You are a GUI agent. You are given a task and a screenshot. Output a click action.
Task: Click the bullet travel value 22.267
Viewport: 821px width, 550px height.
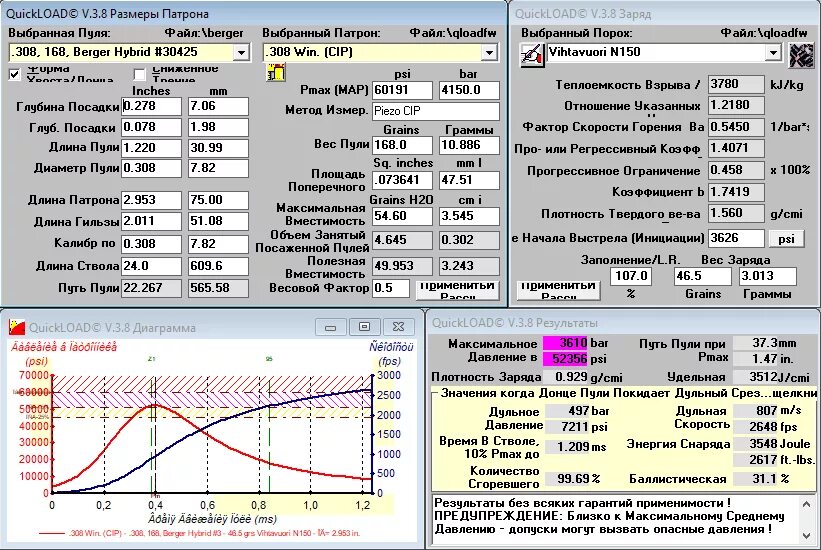coord(151,288)
